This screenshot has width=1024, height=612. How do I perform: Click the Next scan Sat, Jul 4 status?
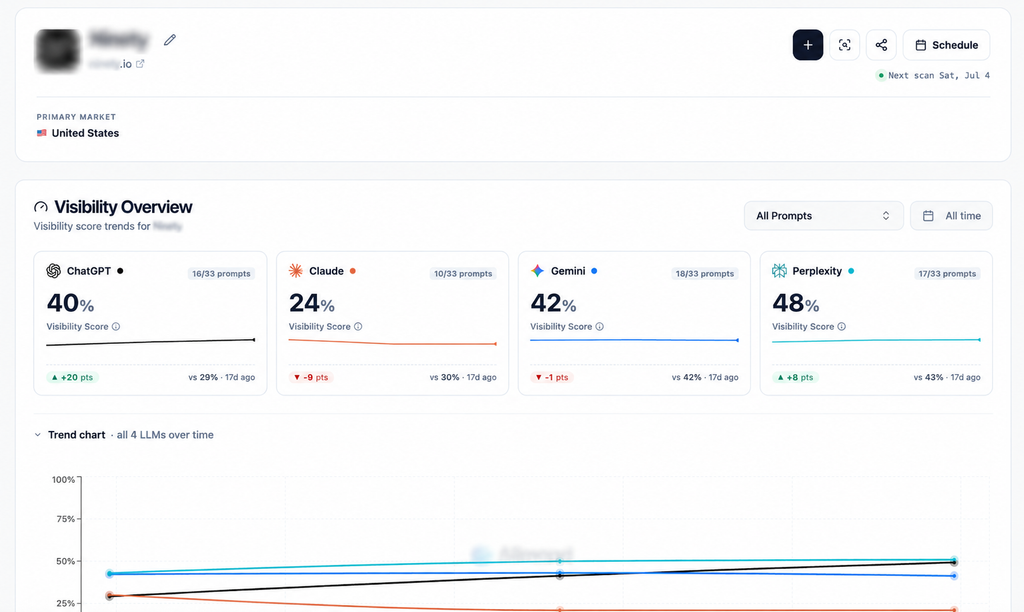[x=933, y=76]
